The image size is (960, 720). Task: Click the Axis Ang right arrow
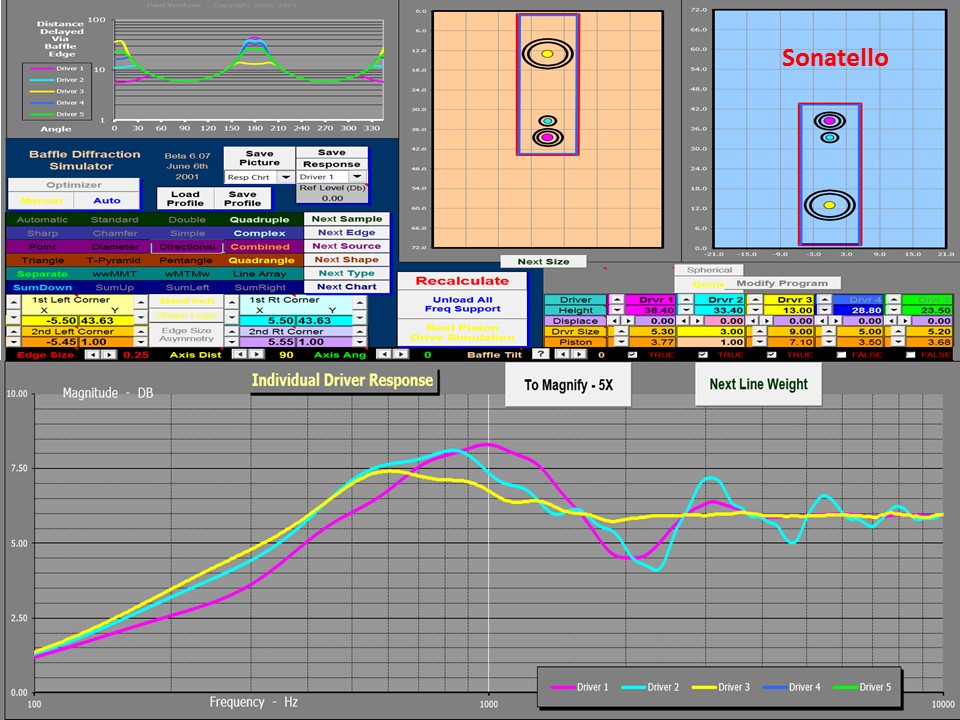pos(400,354)
